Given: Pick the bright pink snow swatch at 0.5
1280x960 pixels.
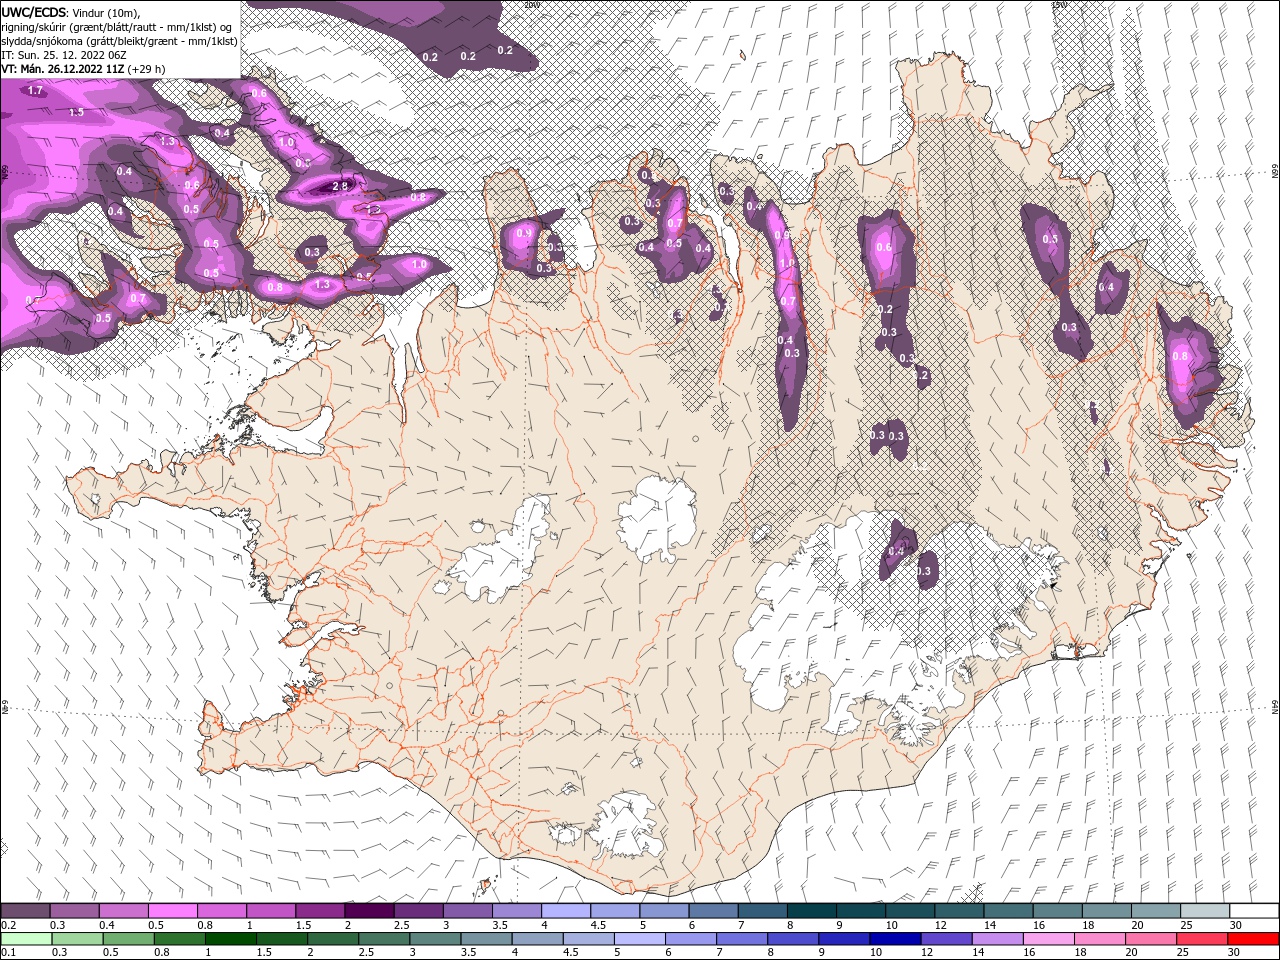Looking at the screenshot, I should [172, 911].
